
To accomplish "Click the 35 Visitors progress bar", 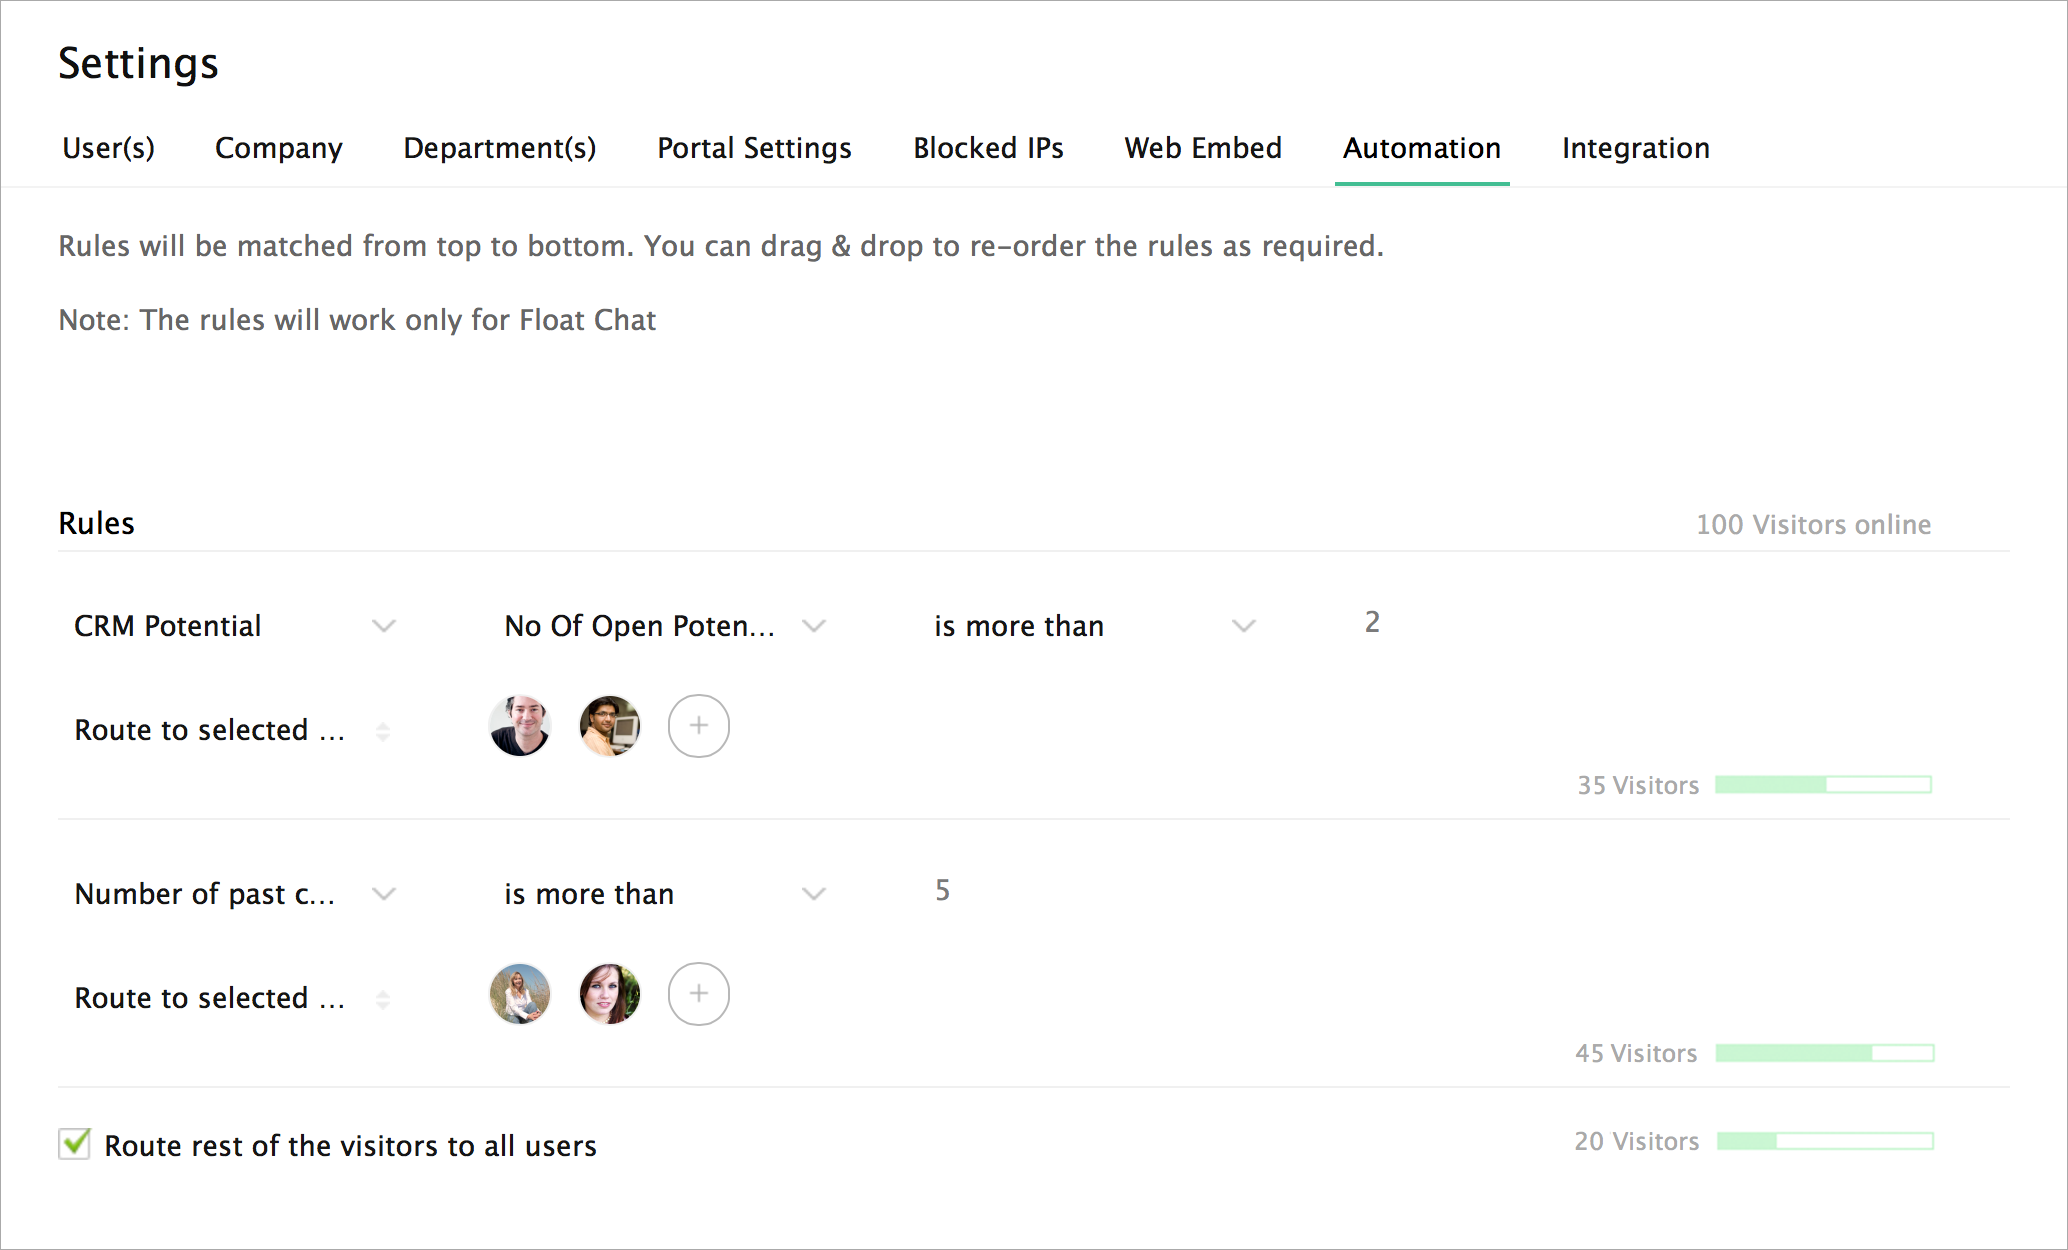I will (x=1823, y=785).
